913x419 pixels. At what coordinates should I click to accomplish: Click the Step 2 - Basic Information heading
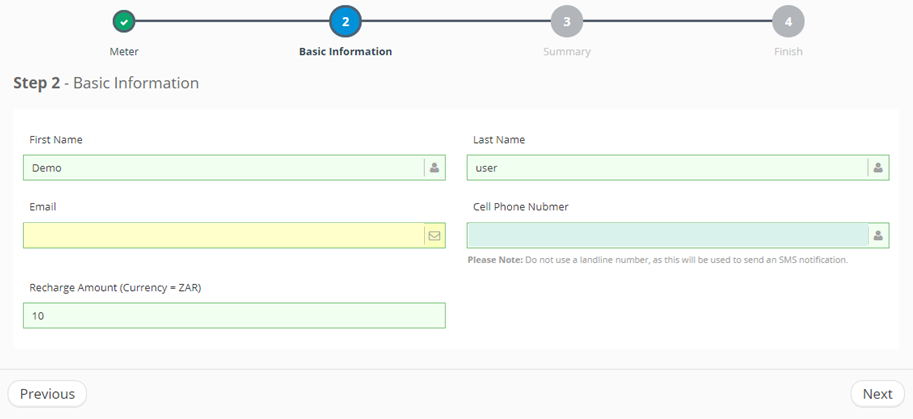point(106,83)
